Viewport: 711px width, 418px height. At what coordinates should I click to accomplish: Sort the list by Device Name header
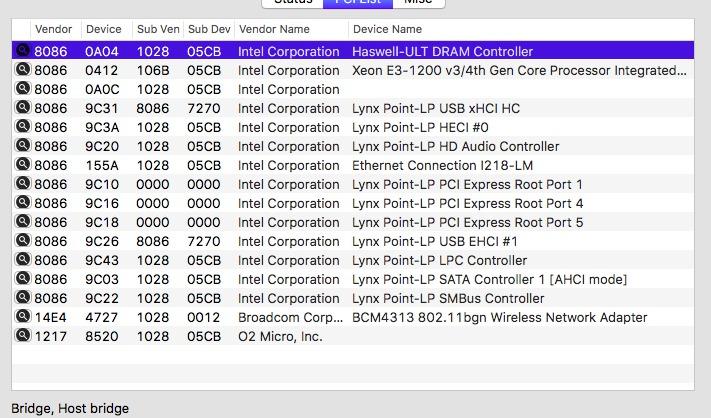click(387, 29)
